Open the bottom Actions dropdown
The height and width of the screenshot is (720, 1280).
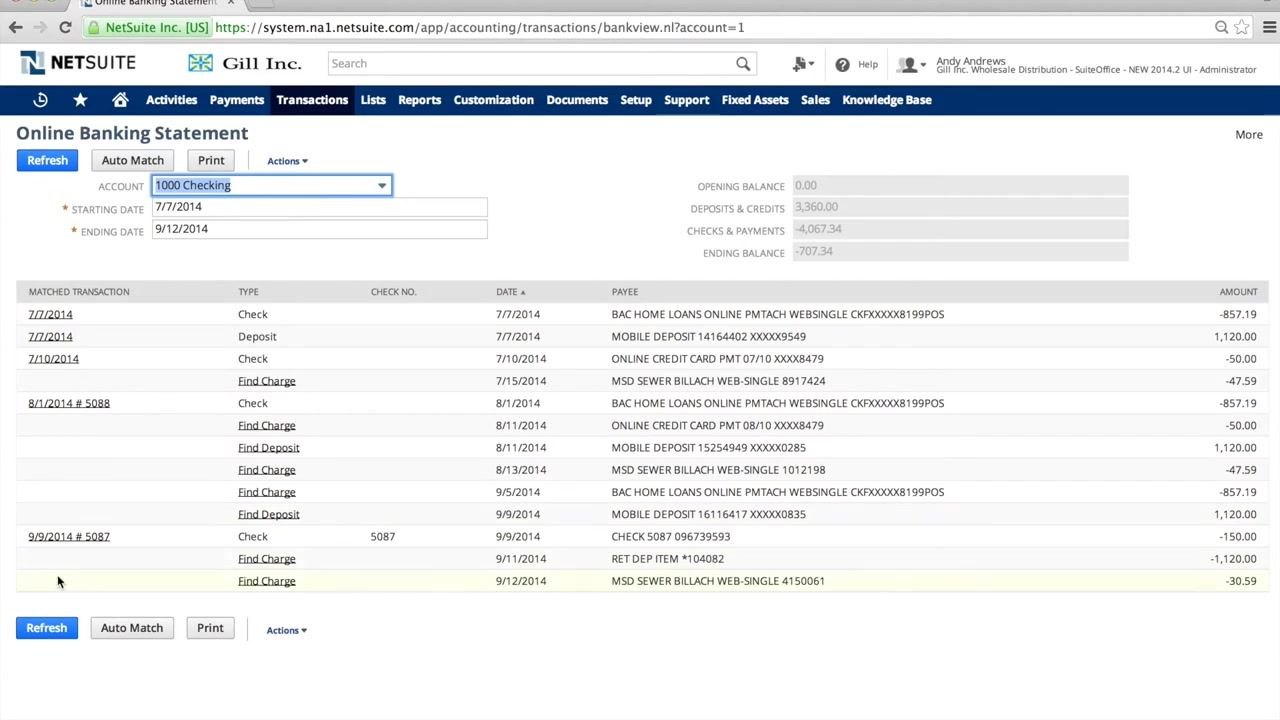tap(287, 630)
